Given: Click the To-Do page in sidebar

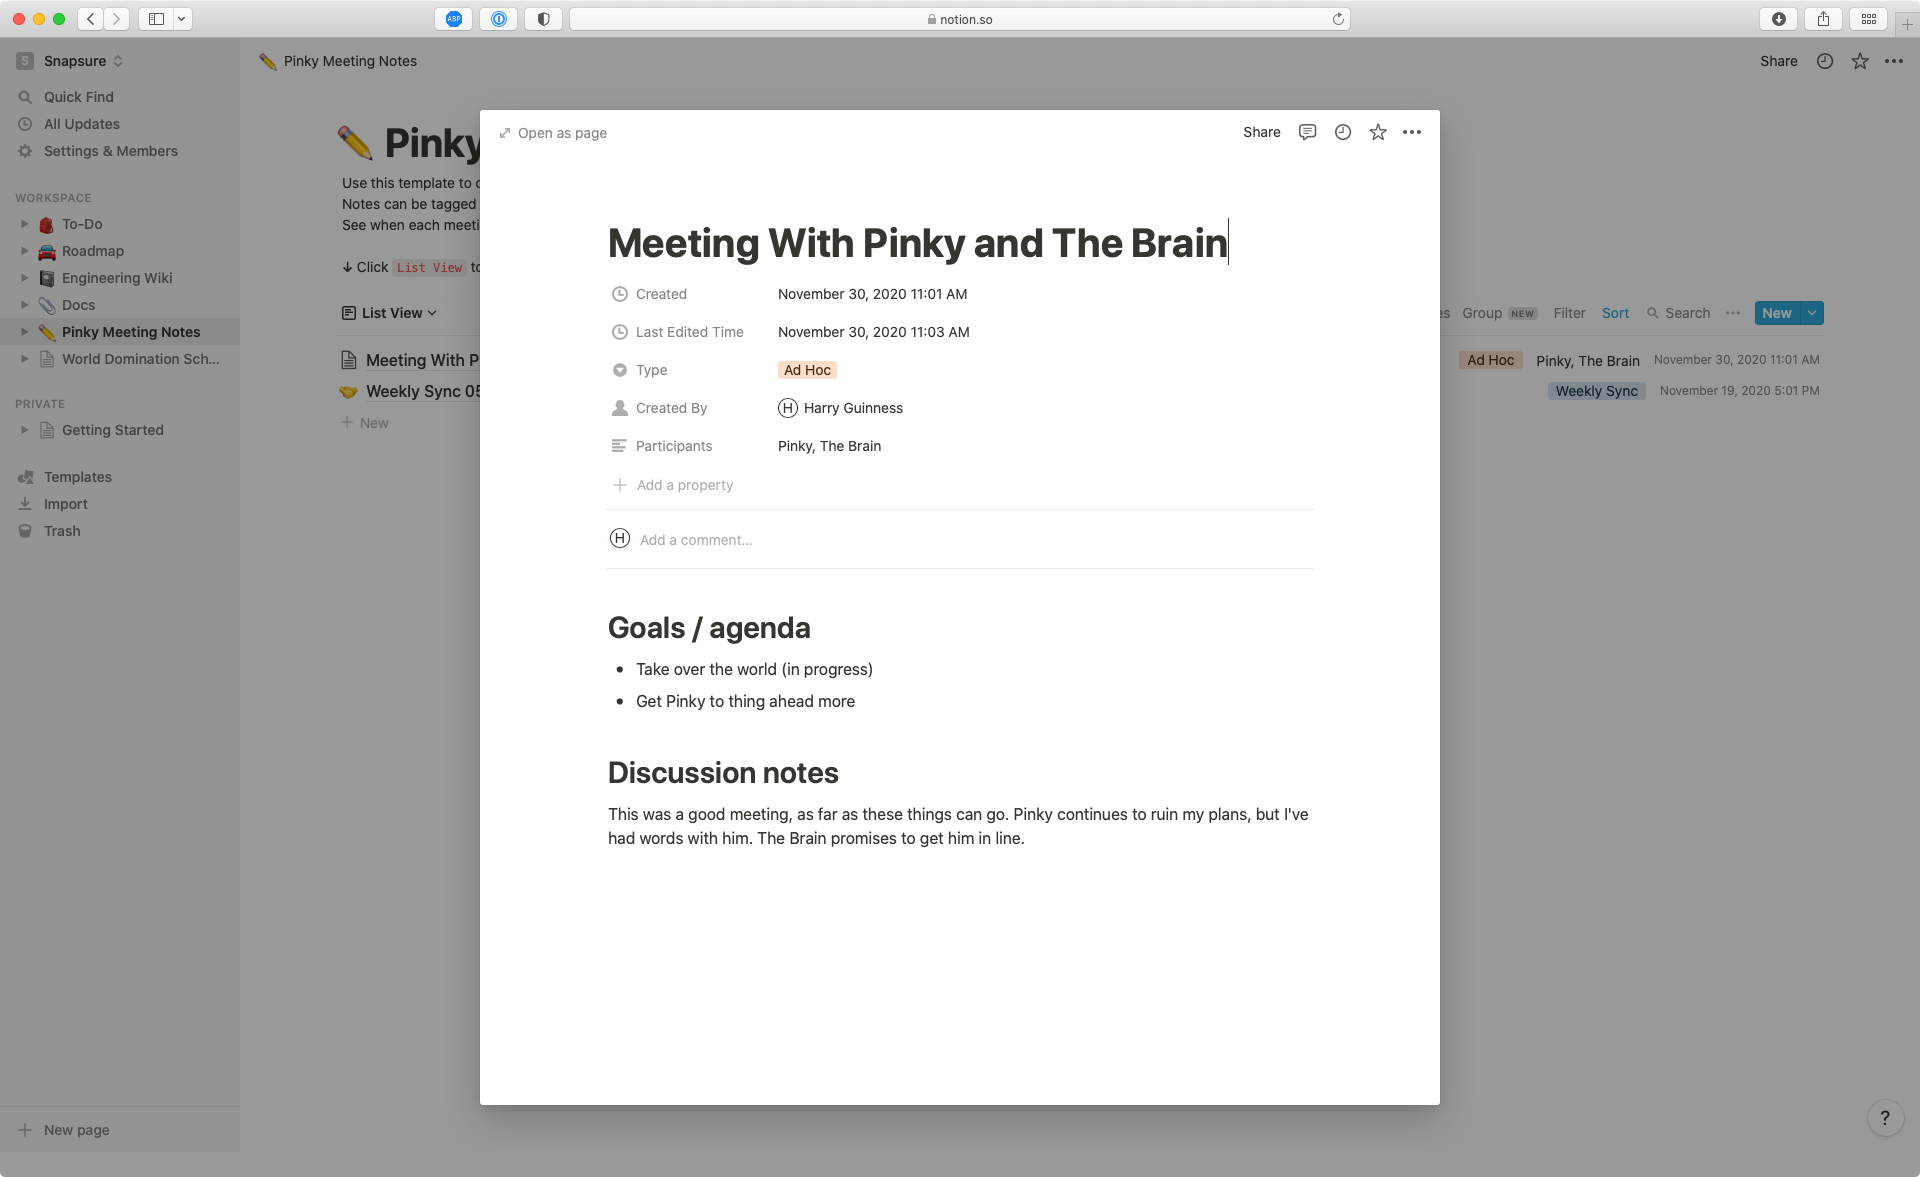Looking at the screenshot, I should (84, 224).
